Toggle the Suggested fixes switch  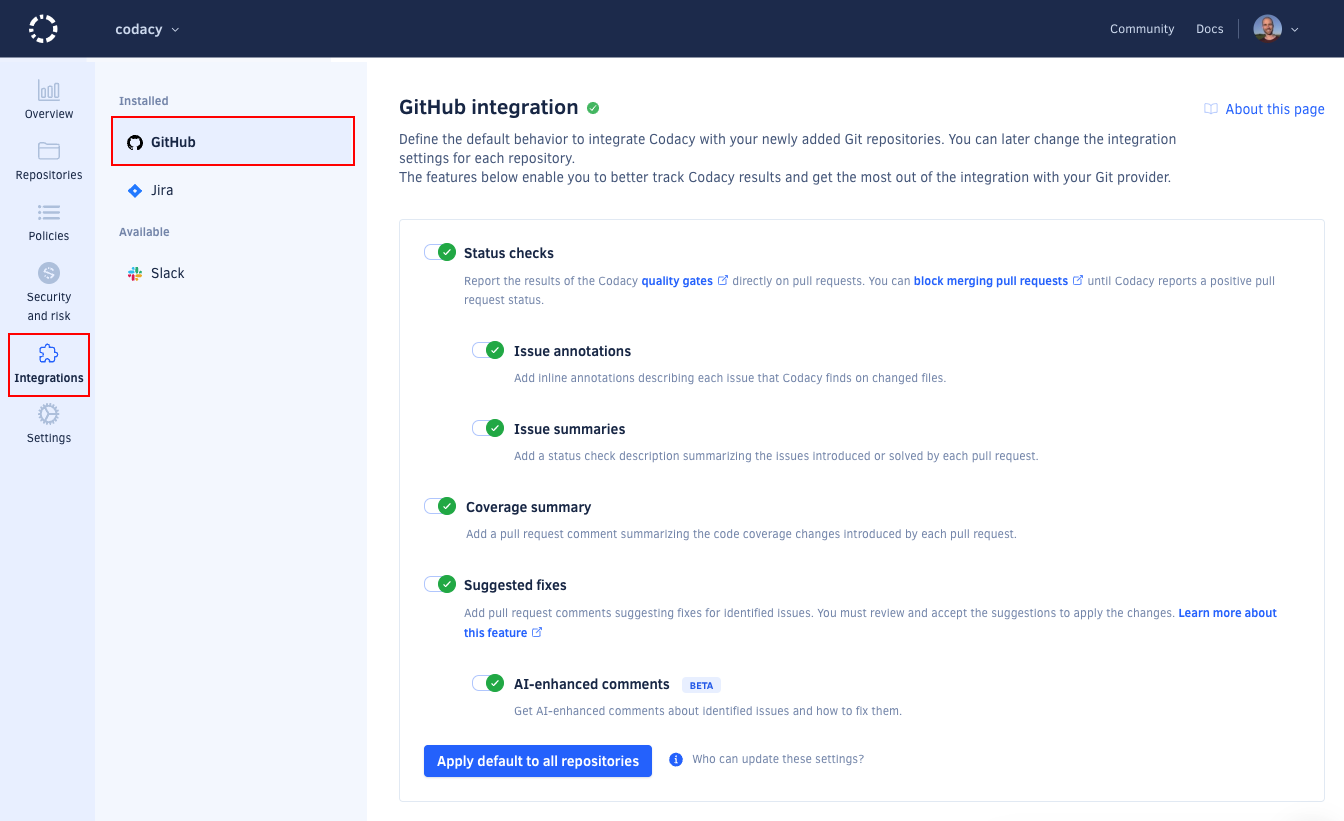coord(440,584)
